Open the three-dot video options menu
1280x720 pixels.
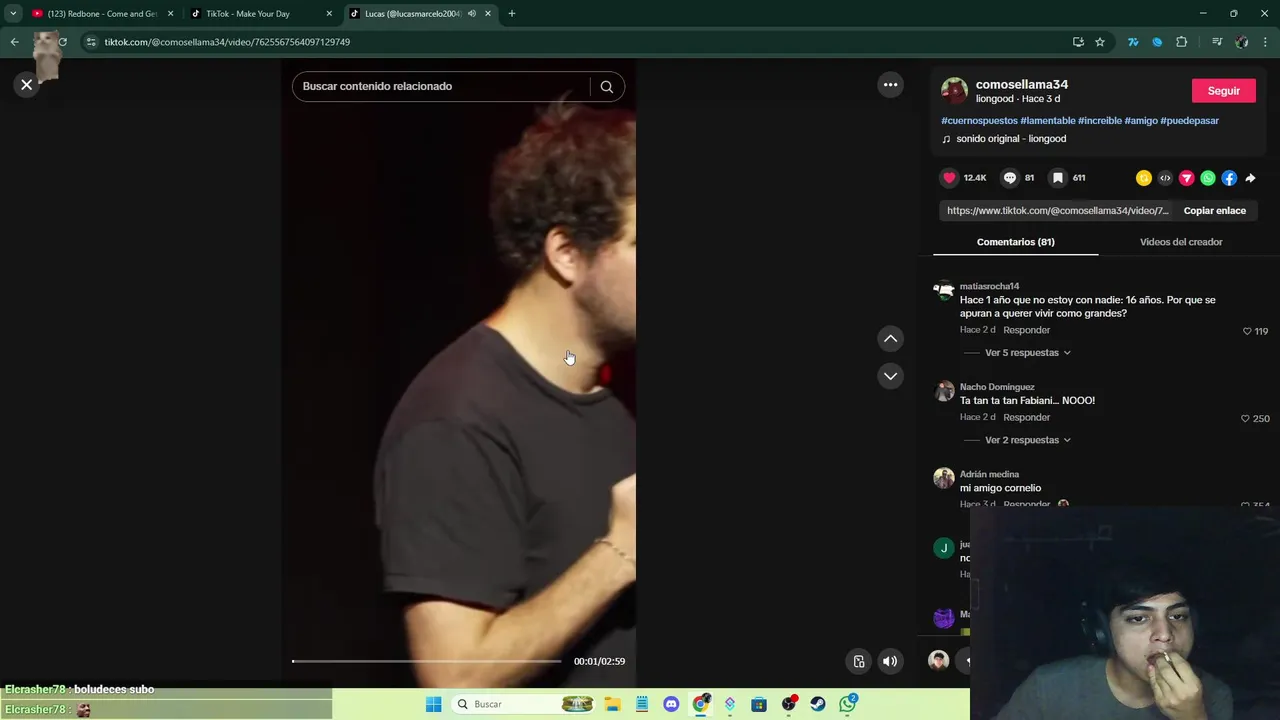pos(890,85)
